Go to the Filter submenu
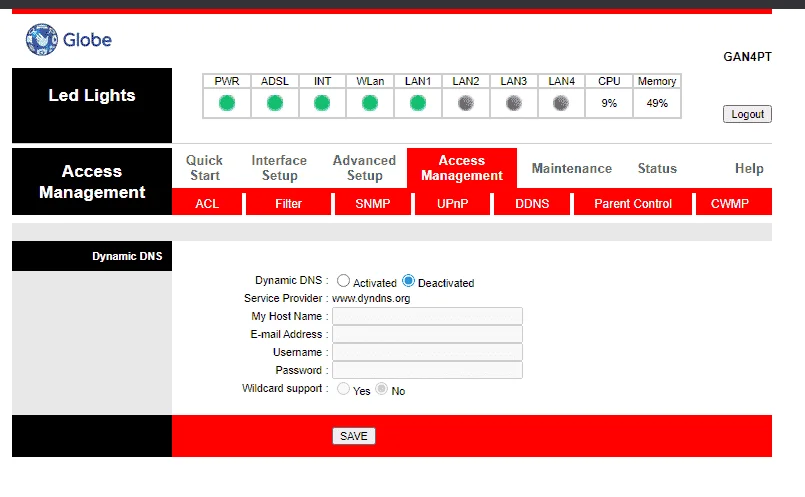This screenshot has width=805, height=497. pyautogui.click(x=289, y=204)
